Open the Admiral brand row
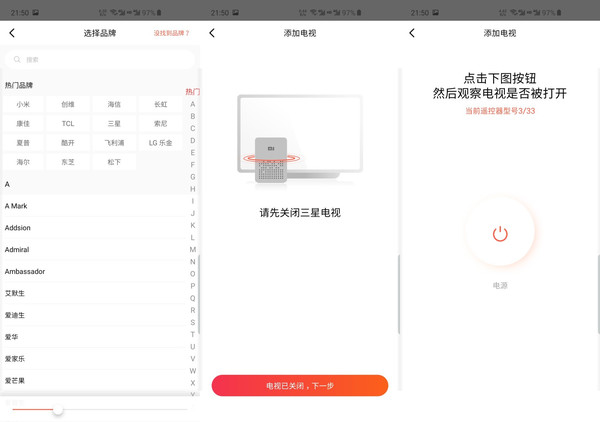The image size is (600, 422). [x=94, y=249]
